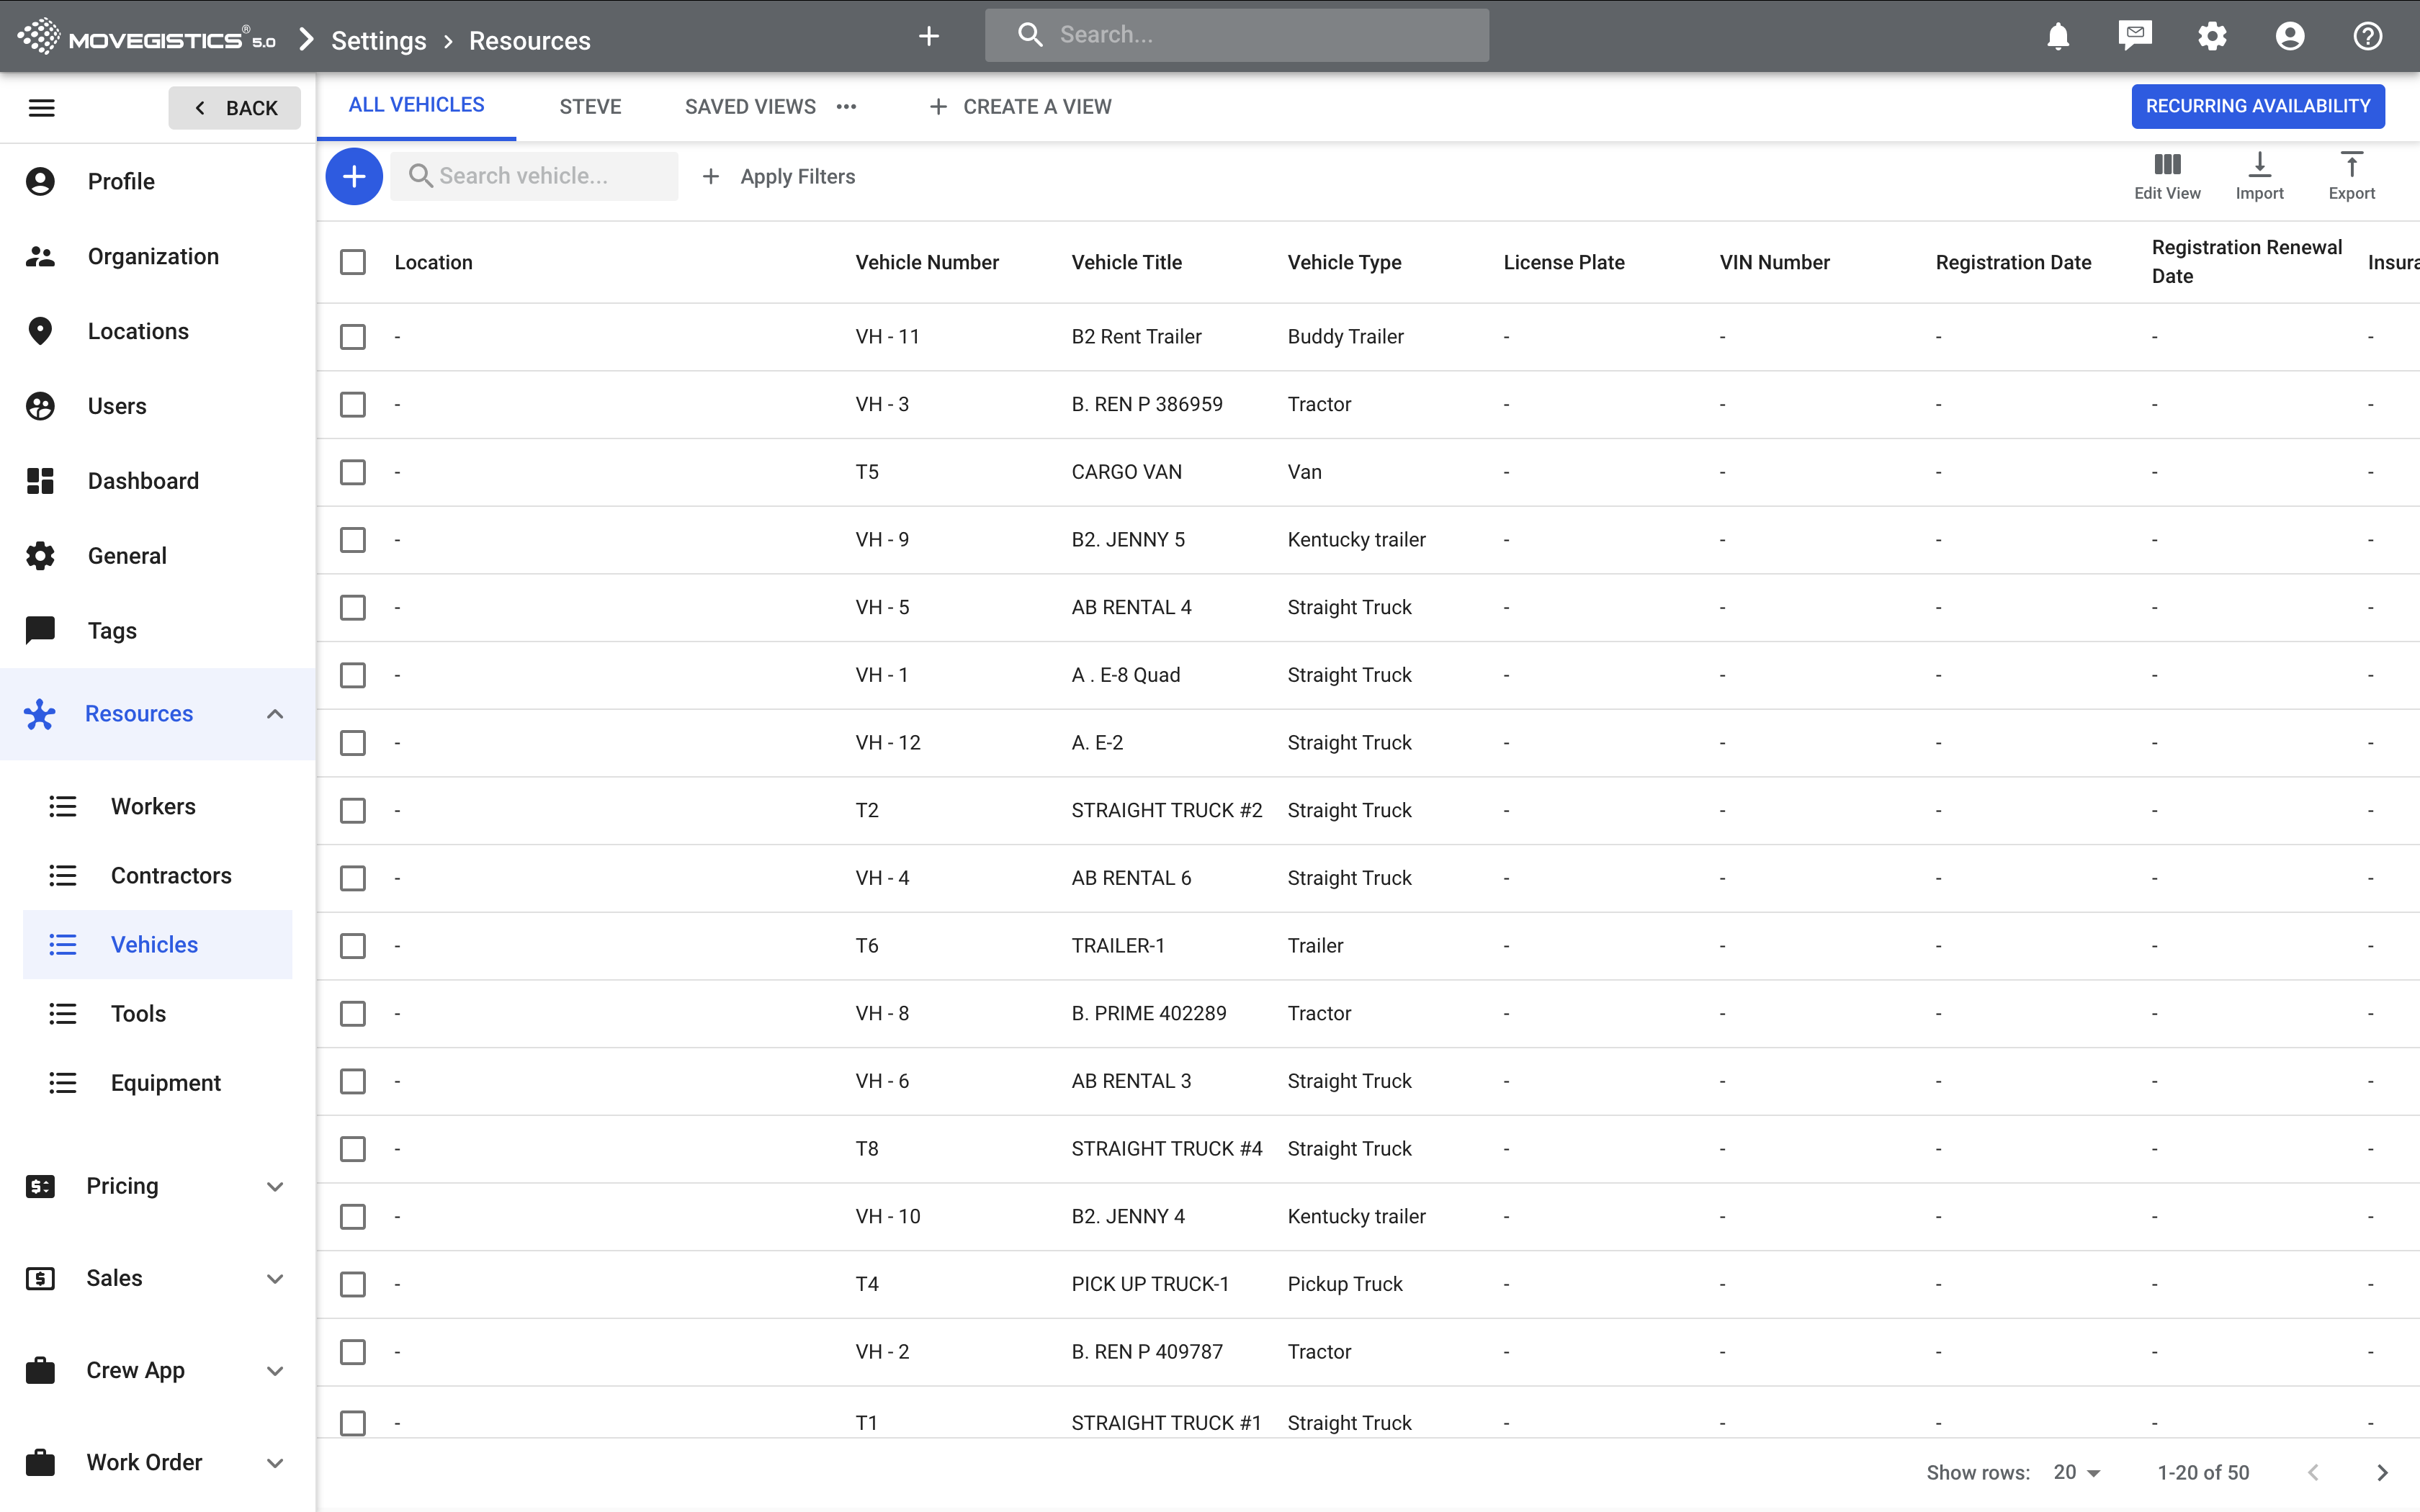Image resolution: width=2420 pixels, height=1512 pixels.
Task: Switch to the STEVE tab
Action: point(590,107)
